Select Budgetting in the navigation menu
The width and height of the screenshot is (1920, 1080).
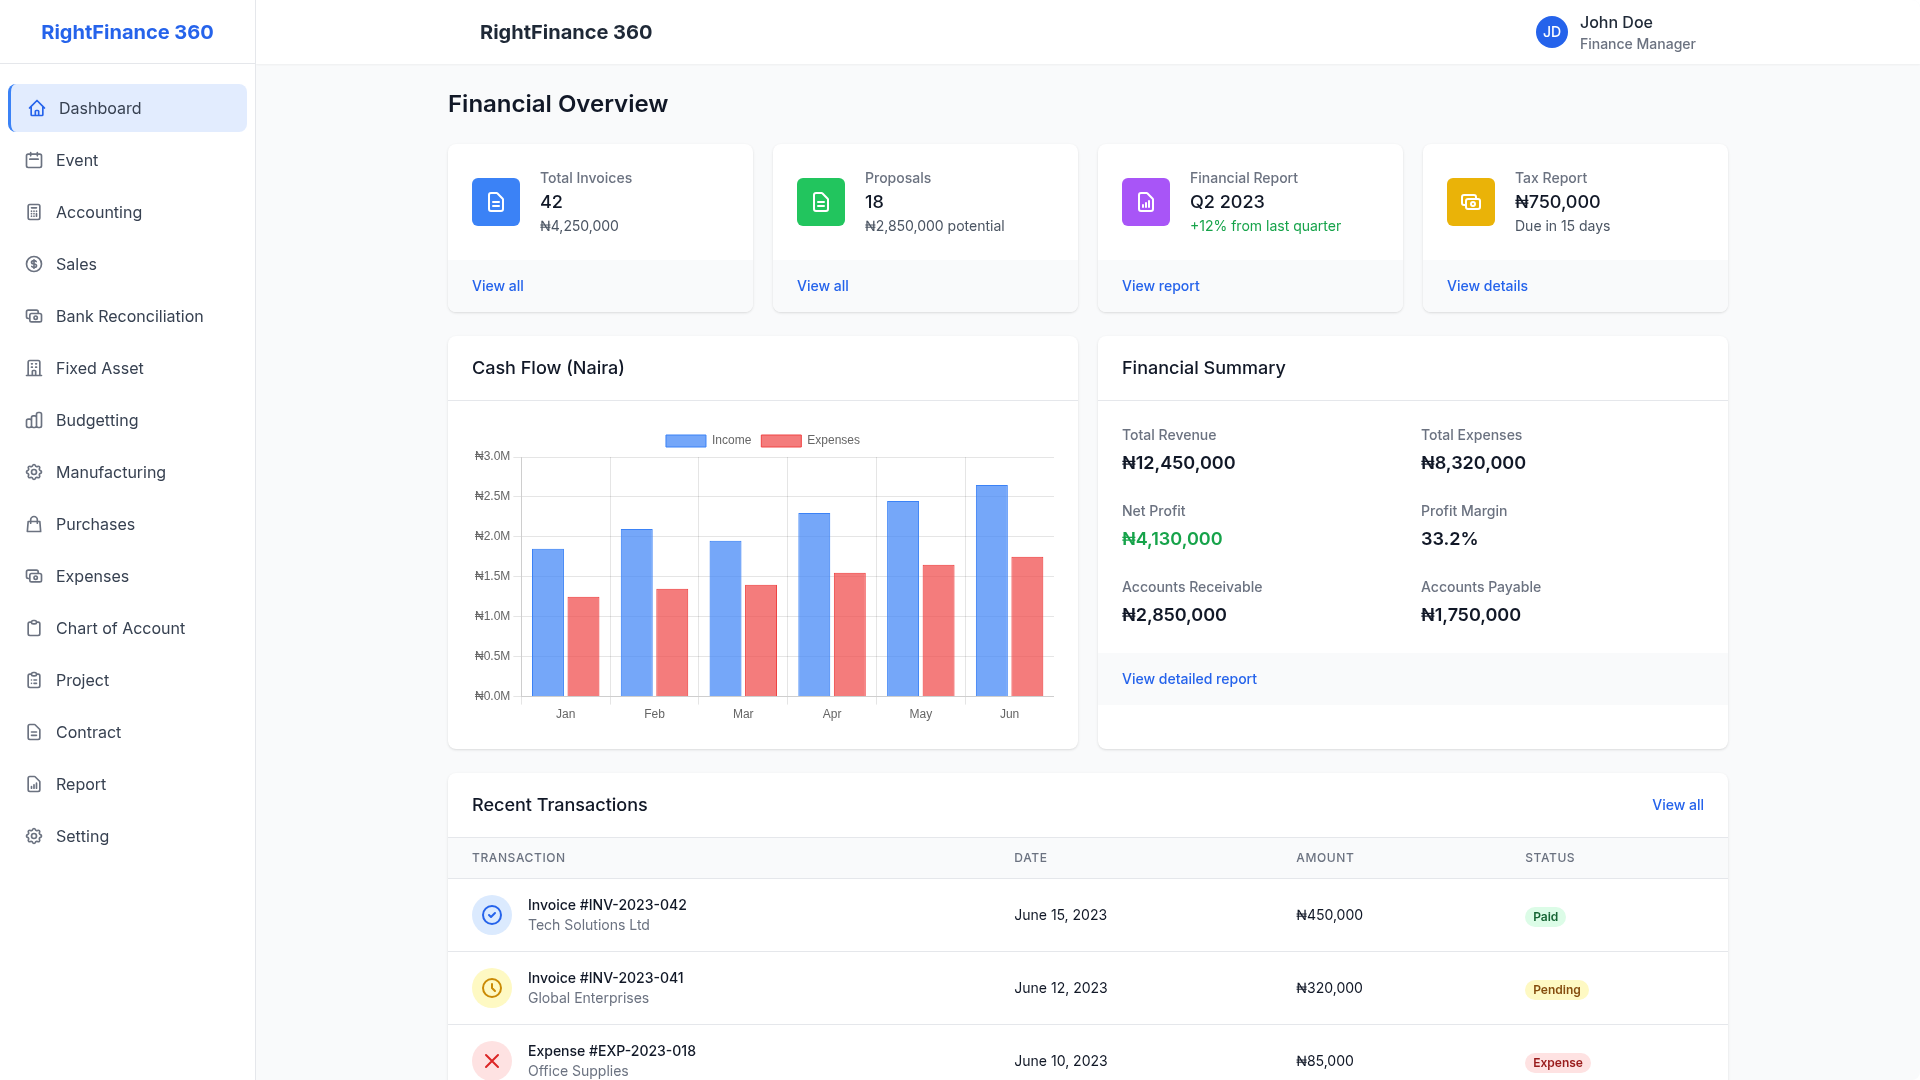coord(97,420)
